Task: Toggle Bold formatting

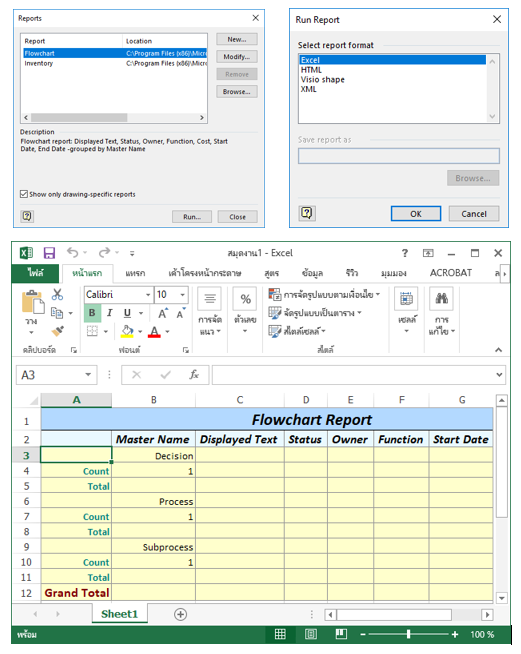Action: tap(92, 313)
